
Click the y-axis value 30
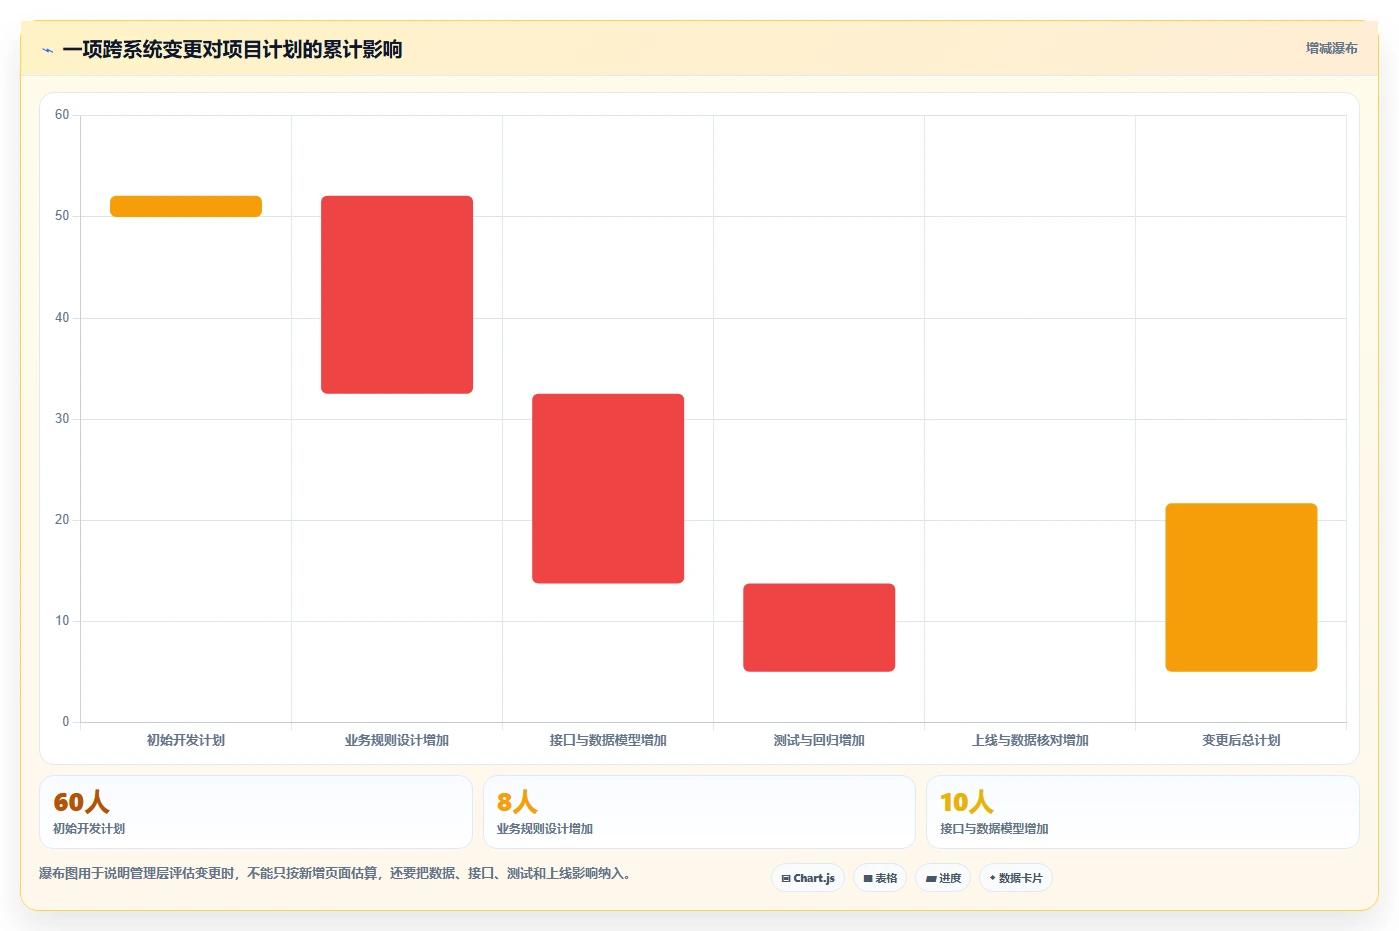click(62, 419)
